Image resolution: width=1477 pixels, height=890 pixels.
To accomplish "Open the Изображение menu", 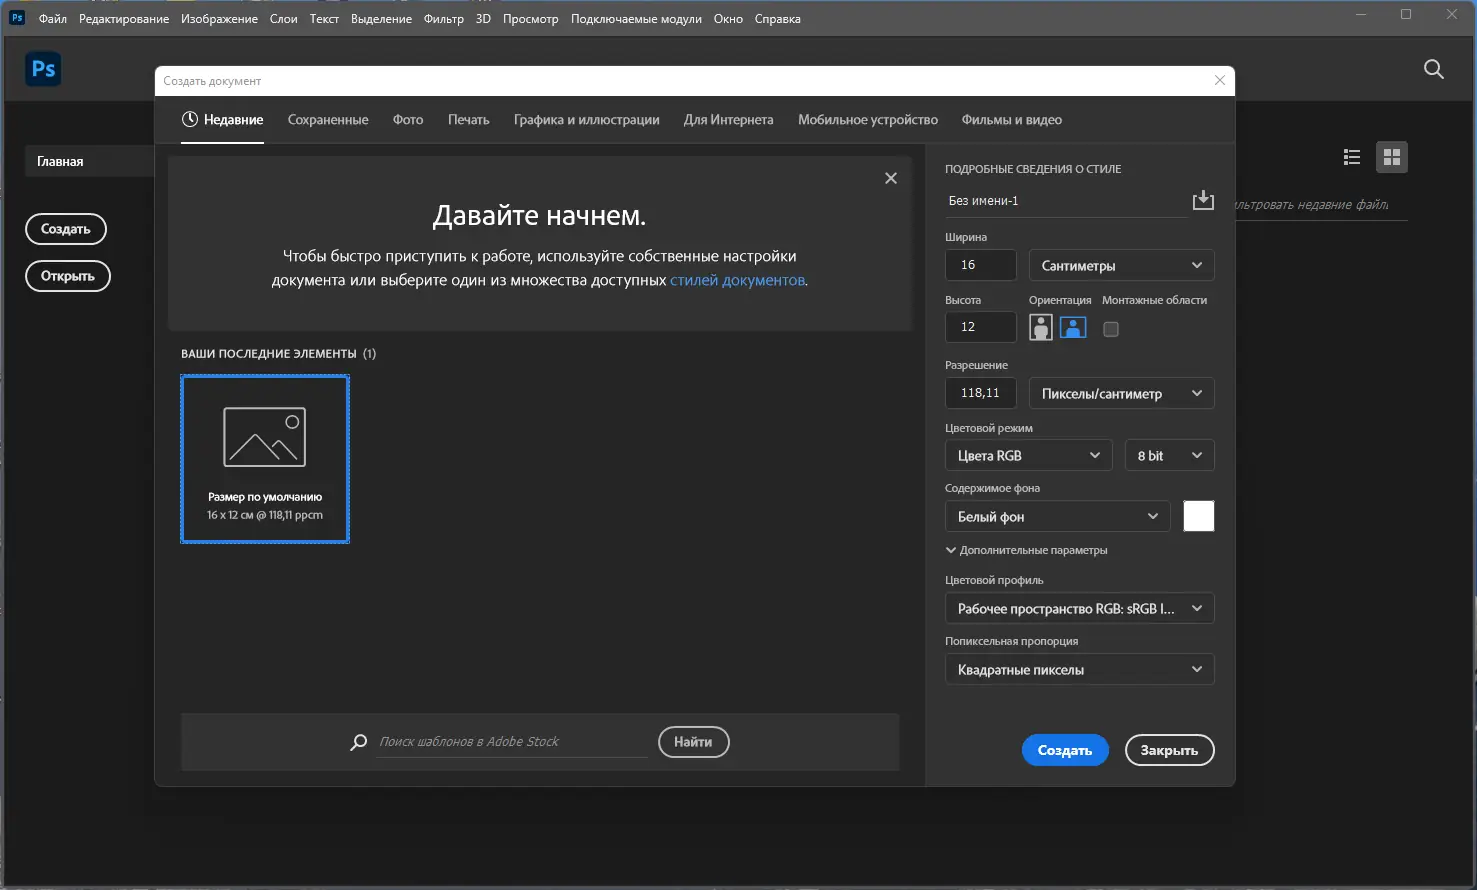I will tap(219, 18).
